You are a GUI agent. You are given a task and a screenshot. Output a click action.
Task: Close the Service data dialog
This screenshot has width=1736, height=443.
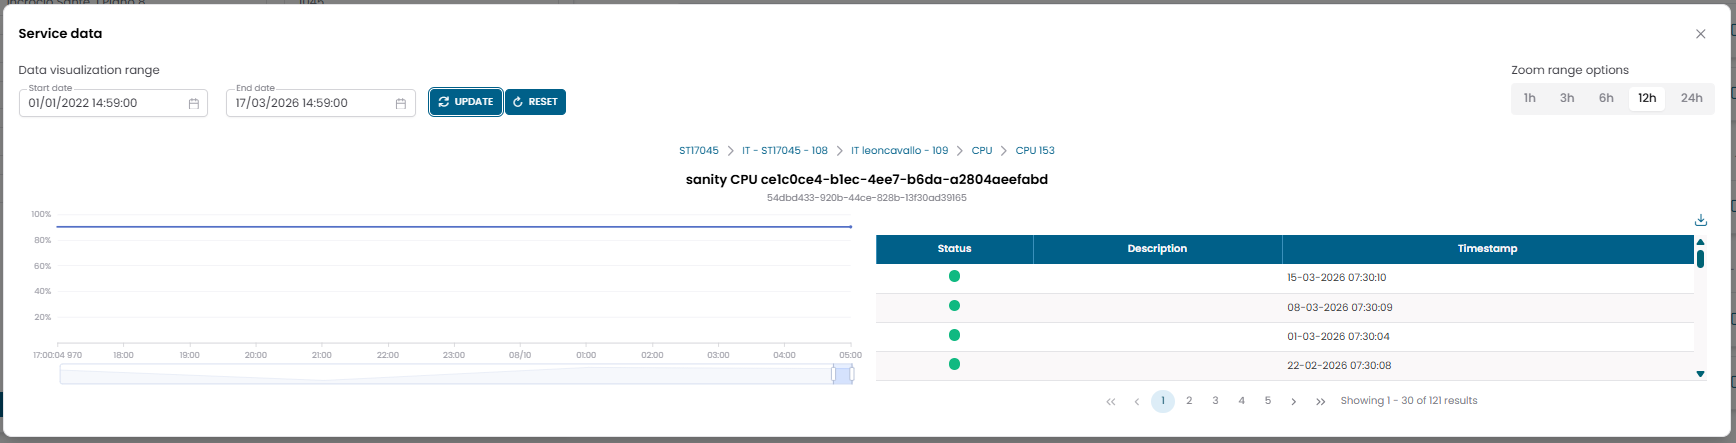click(x=1700, y=34)
